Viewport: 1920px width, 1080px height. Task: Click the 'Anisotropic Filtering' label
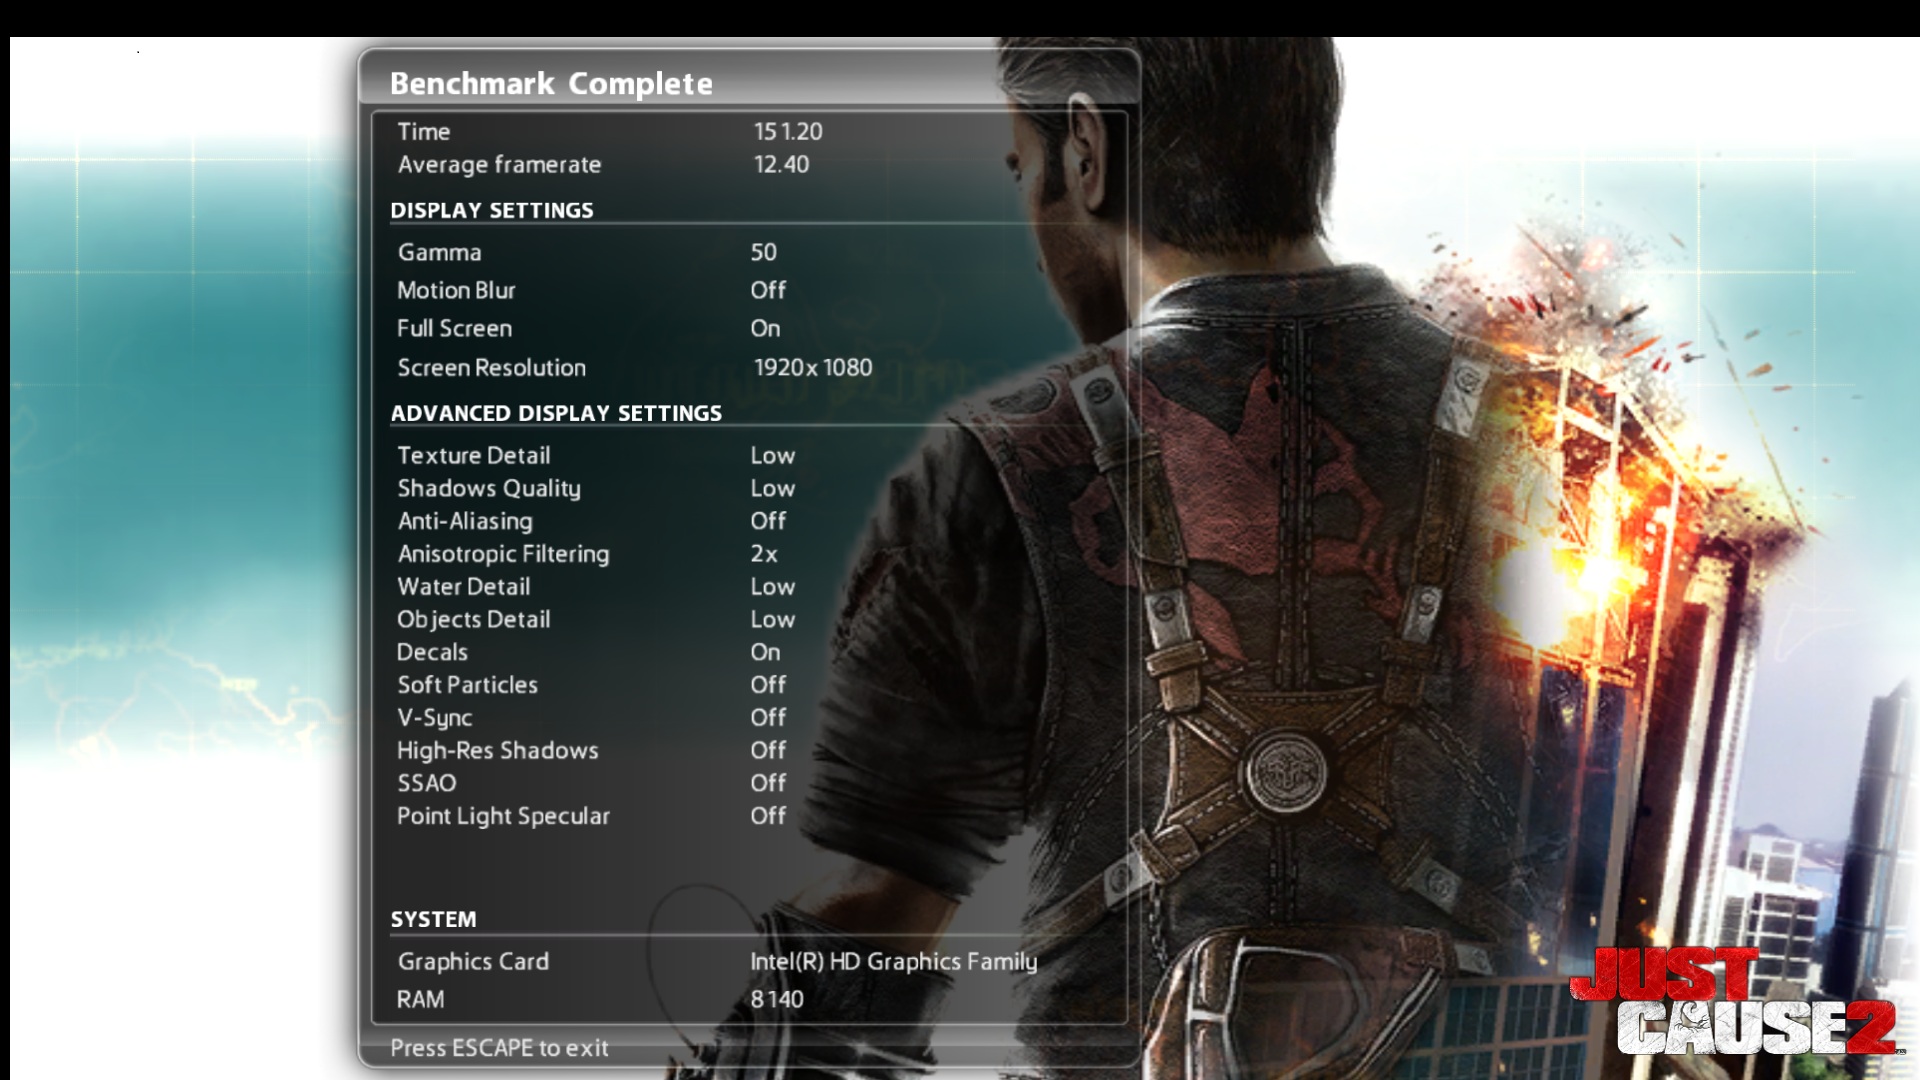point(503,554)
